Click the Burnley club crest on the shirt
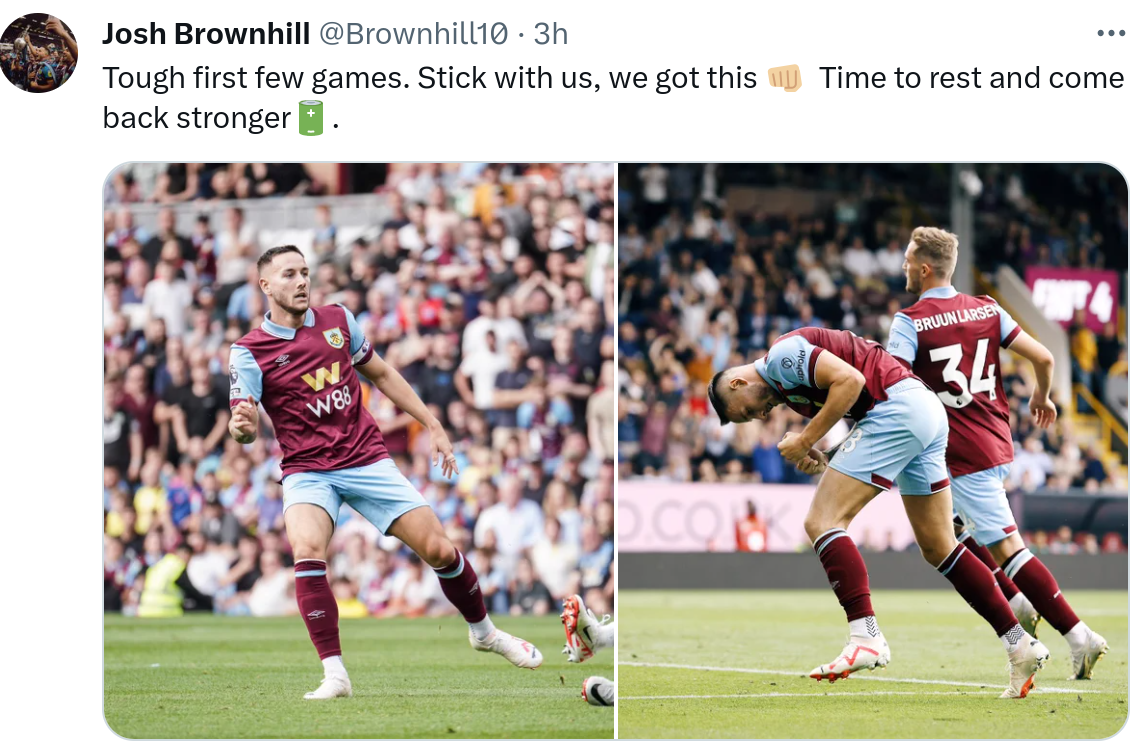 pos(333,337)
